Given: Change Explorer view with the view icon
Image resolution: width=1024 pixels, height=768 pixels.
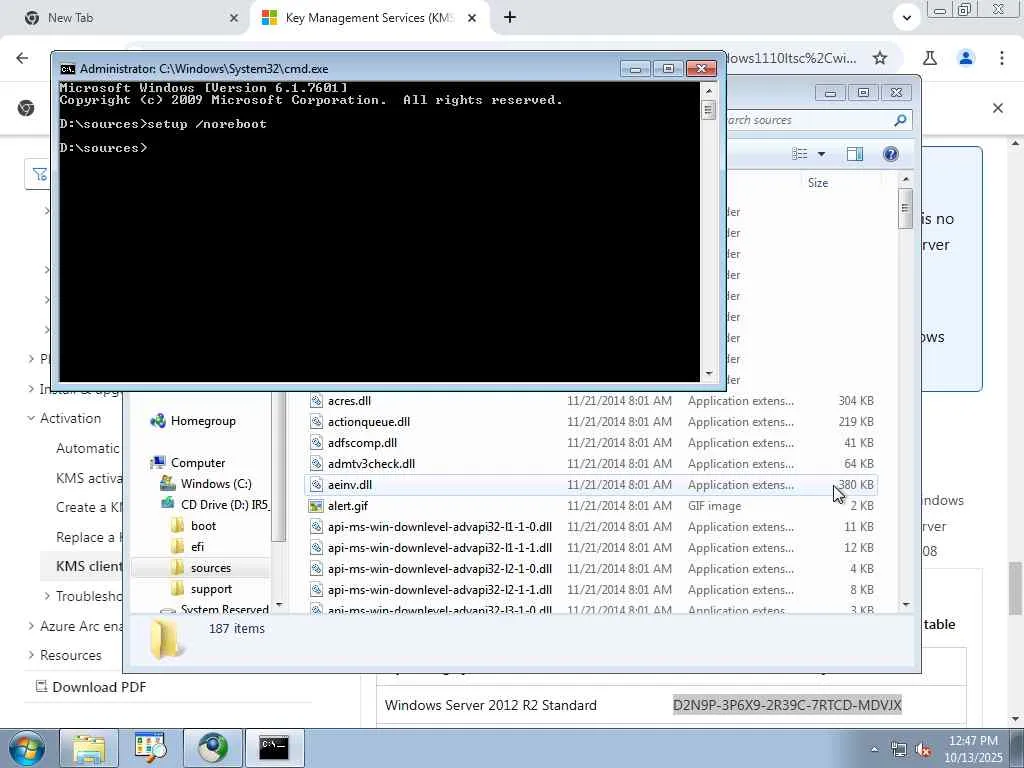Looking at the screenshot, I should pos(799,154).
